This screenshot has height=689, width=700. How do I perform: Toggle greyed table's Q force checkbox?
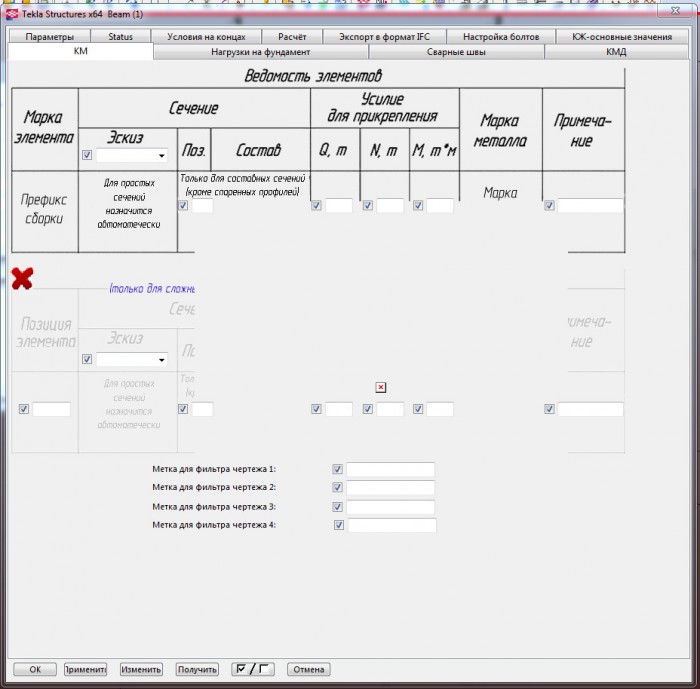(x=316, y=409)
